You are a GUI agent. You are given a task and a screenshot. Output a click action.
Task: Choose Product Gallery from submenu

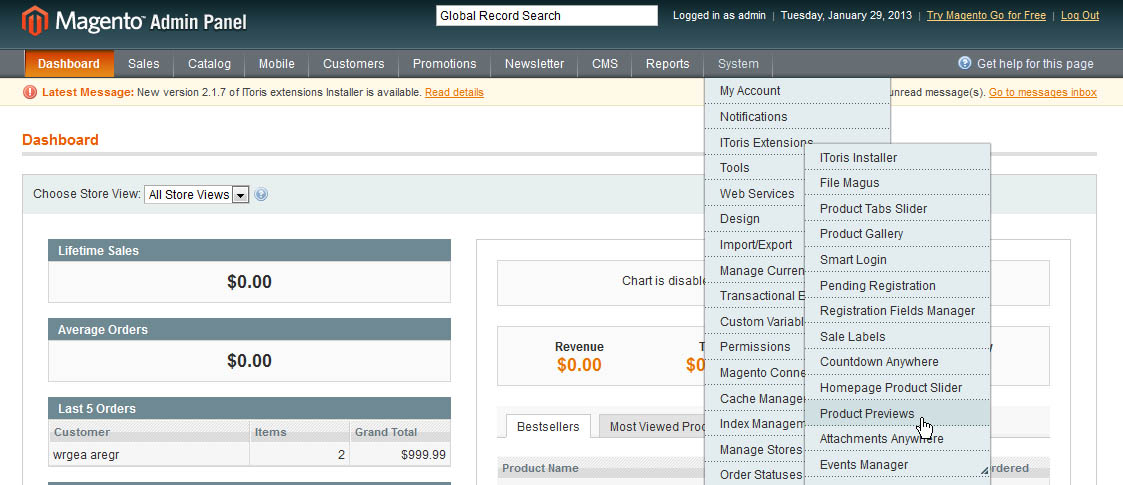tap(897, 234)
